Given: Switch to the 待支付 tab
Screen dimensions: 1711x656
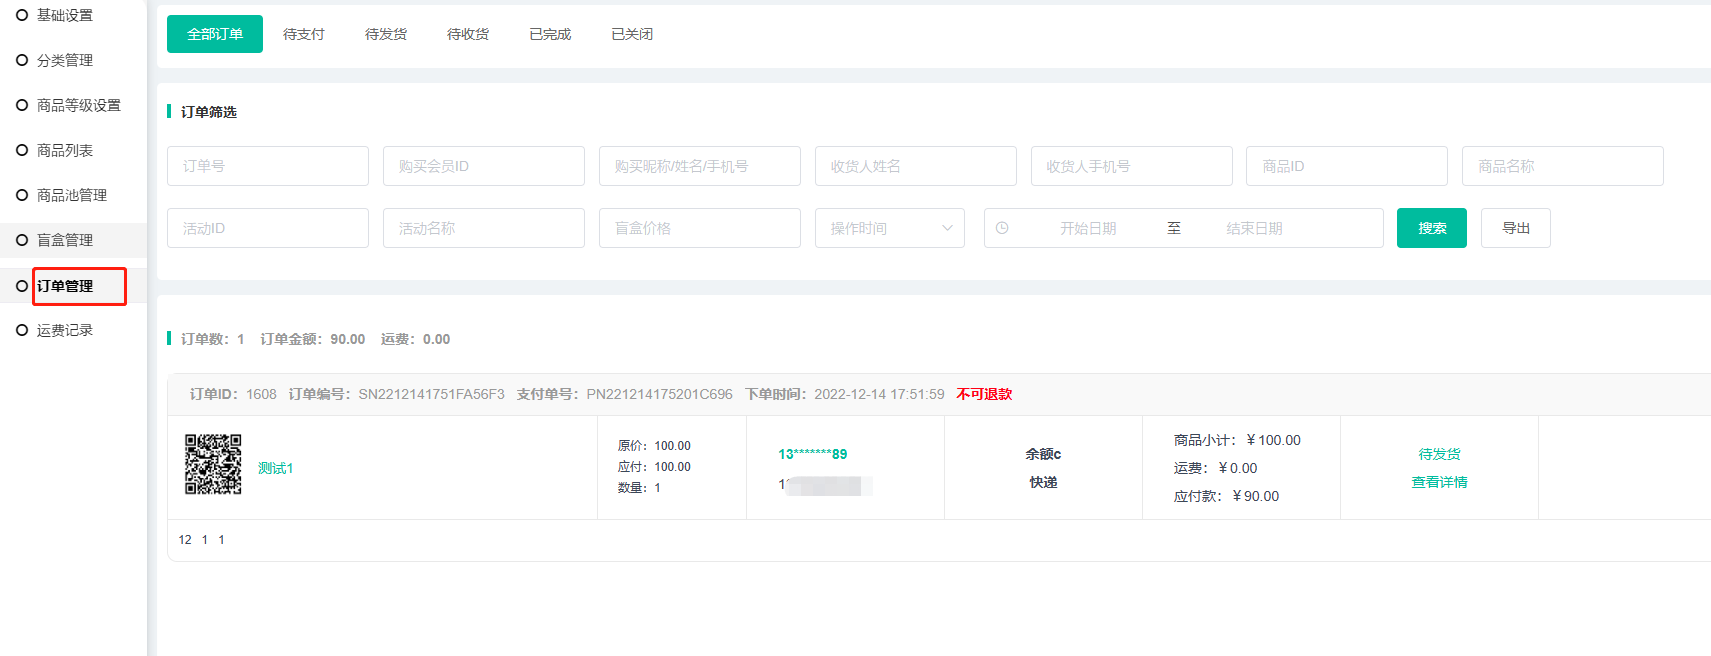Looking at the screenshot, I should [303, 34].
